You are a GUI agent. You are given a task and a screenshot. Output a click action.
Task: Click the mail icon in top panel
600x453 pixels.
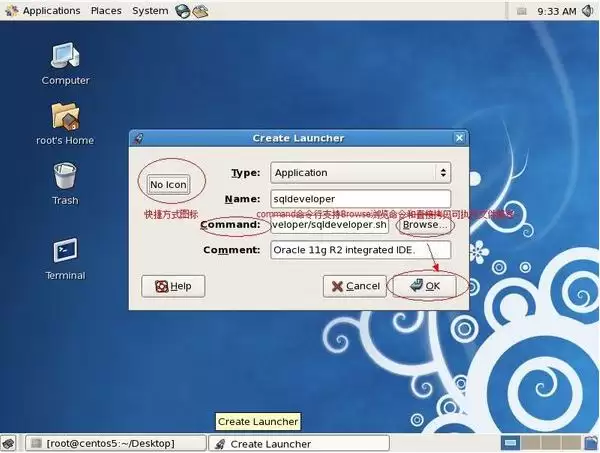click(200, 11)
